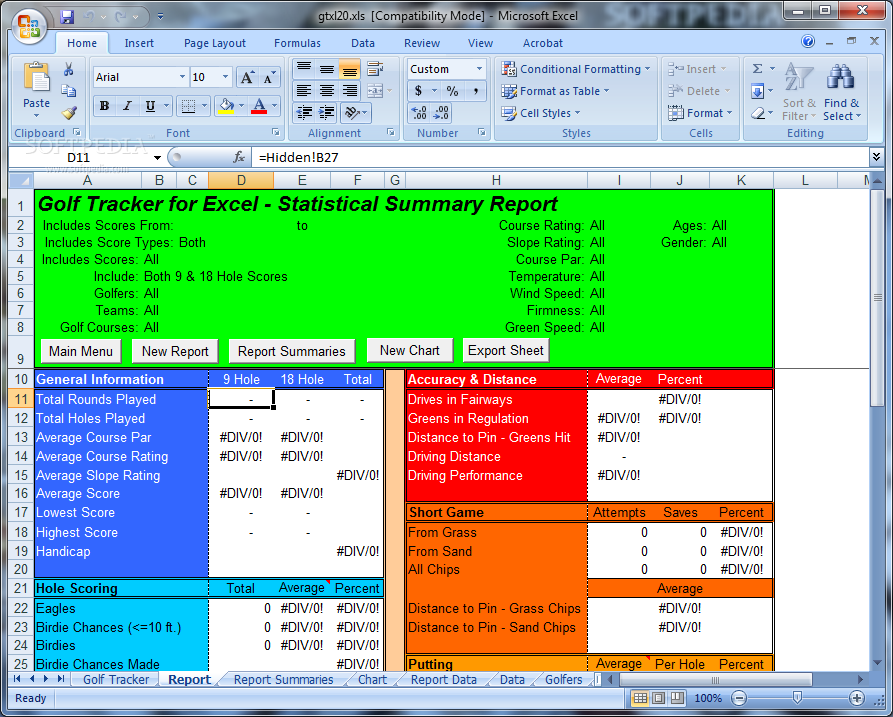Click the Wrap Text icon

point(375,69)
